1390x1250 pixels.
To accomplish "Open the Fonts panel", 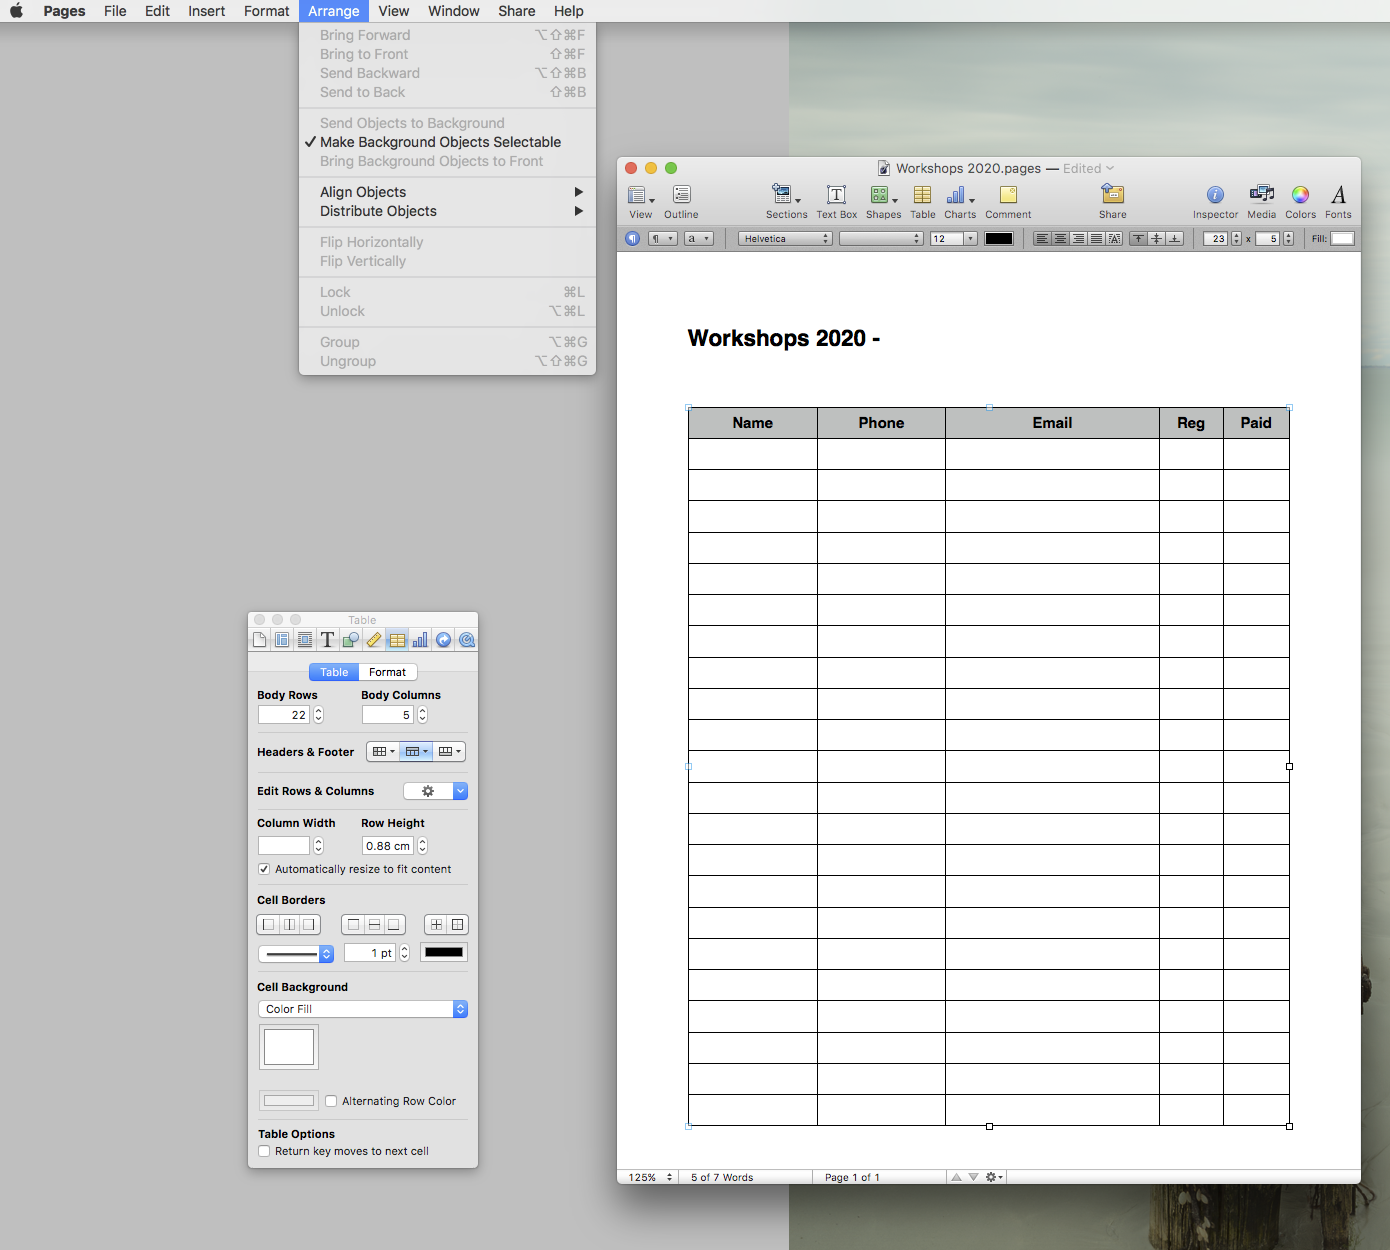I will 1338,201.
